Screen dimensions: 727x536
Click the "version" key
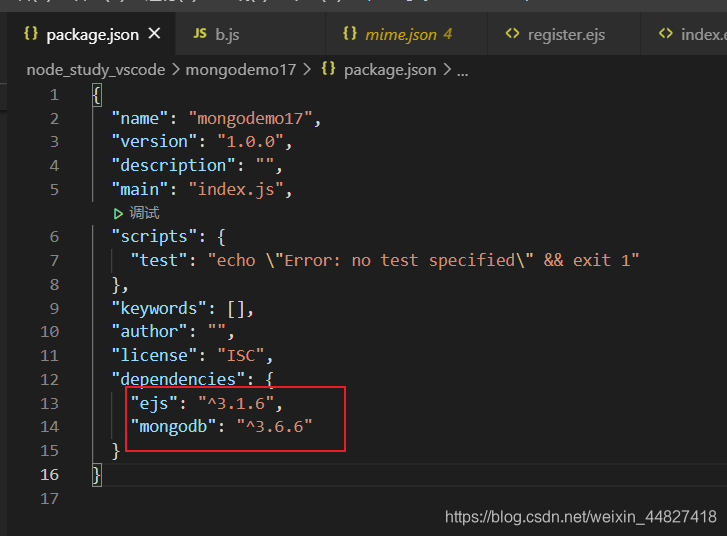[x=154, y=141]
